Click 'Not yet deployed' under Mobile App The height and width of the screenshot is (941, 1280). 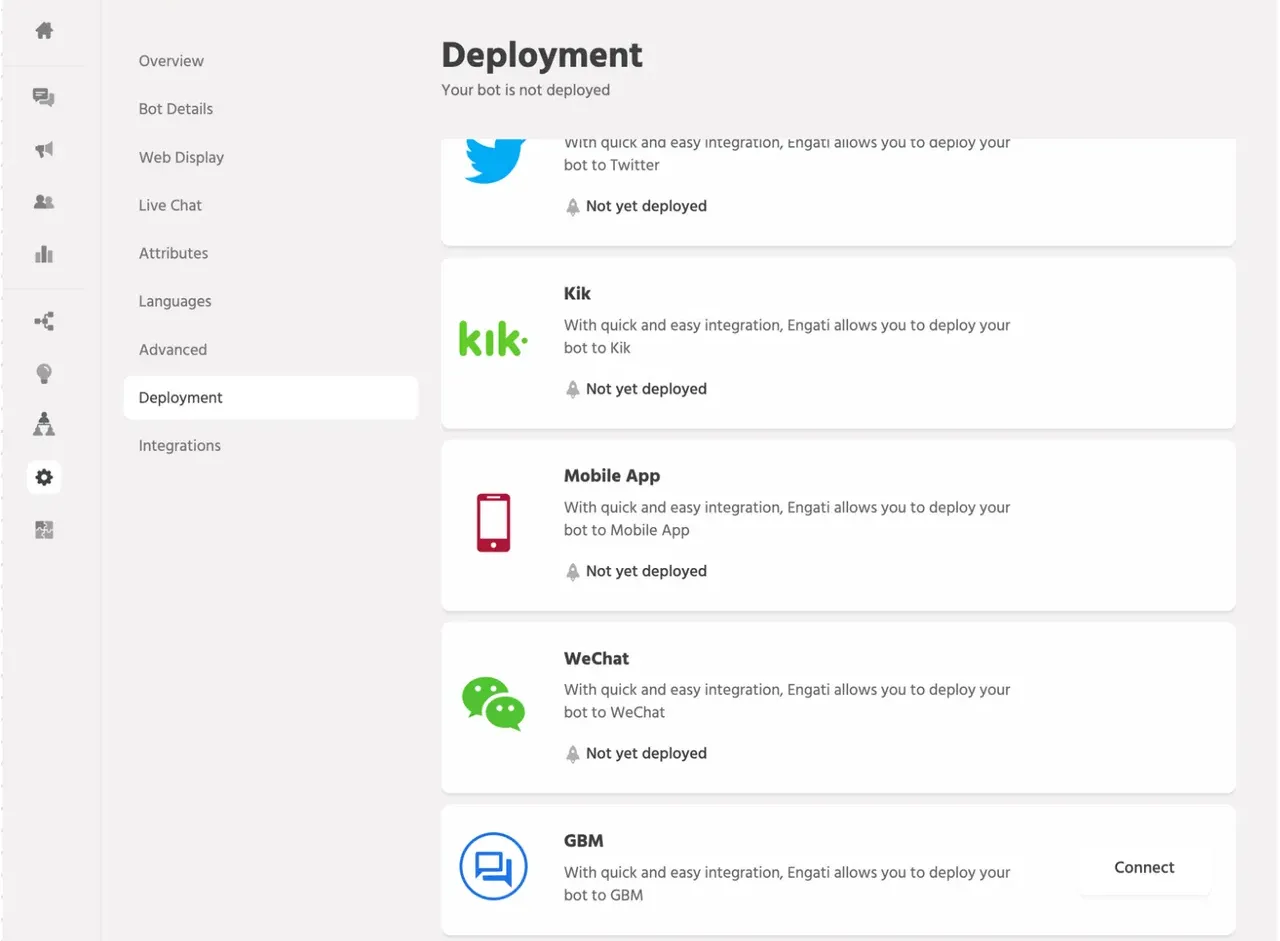646,572
